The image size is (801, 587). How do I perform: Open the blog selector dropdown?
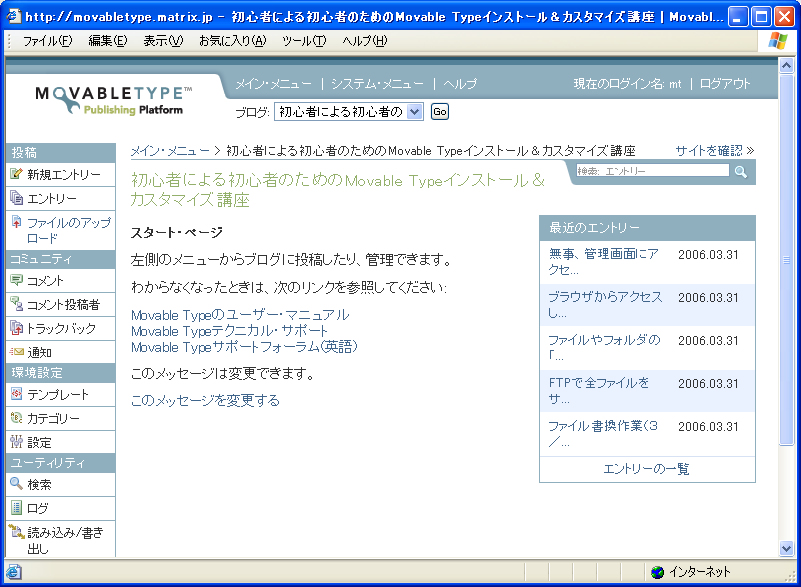point(415,112)
